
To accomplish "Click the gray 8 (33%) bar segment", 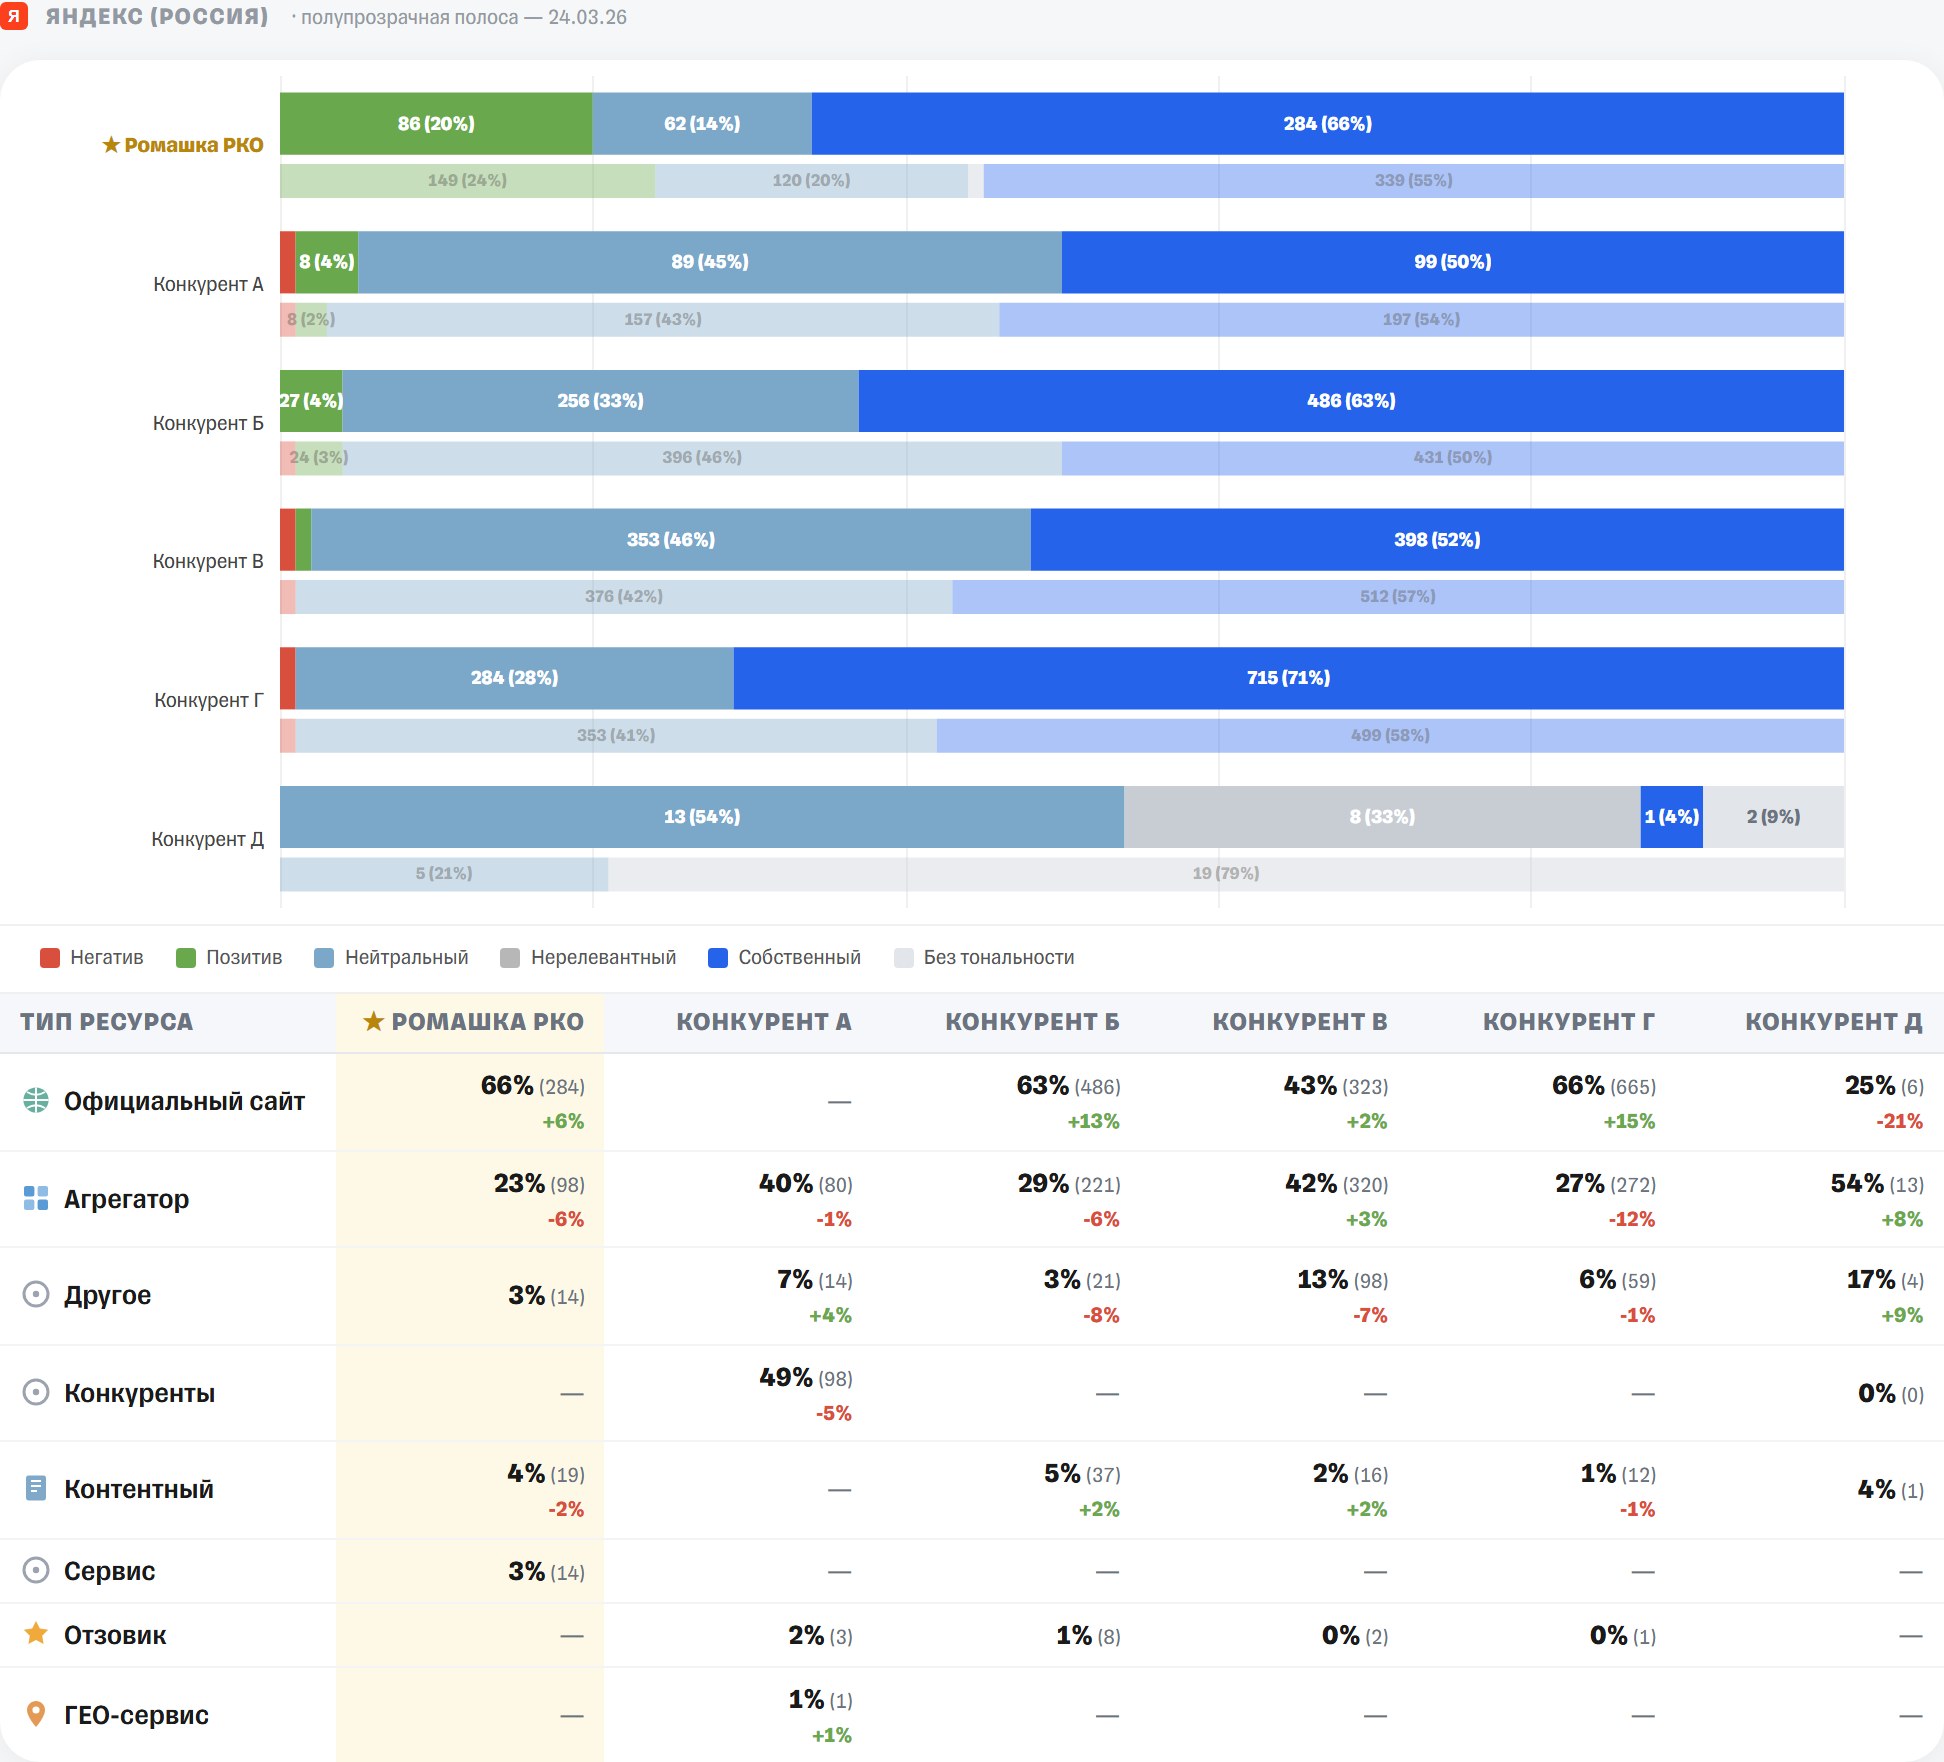I will [x=1382, y=817].
